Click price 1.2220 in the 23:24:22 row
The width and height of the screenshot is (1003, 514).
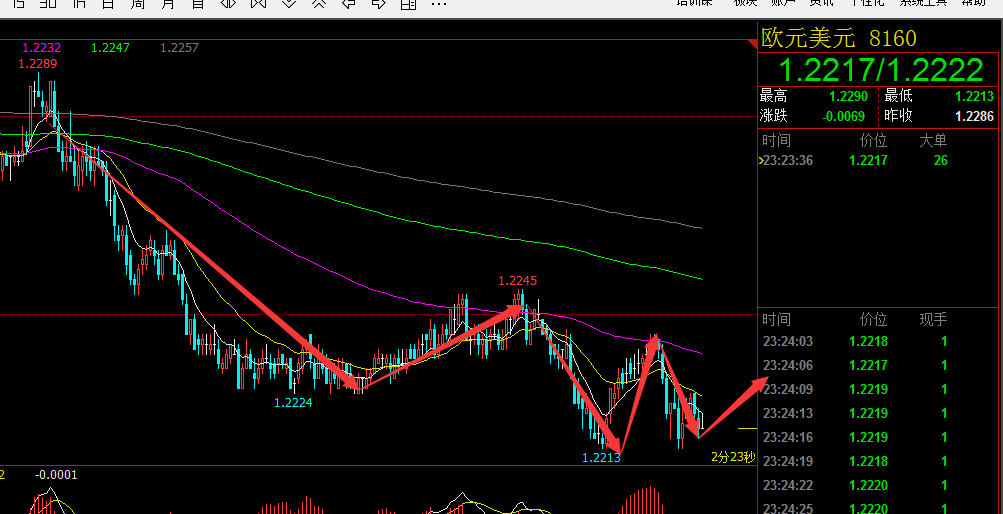tap(868, 485)
